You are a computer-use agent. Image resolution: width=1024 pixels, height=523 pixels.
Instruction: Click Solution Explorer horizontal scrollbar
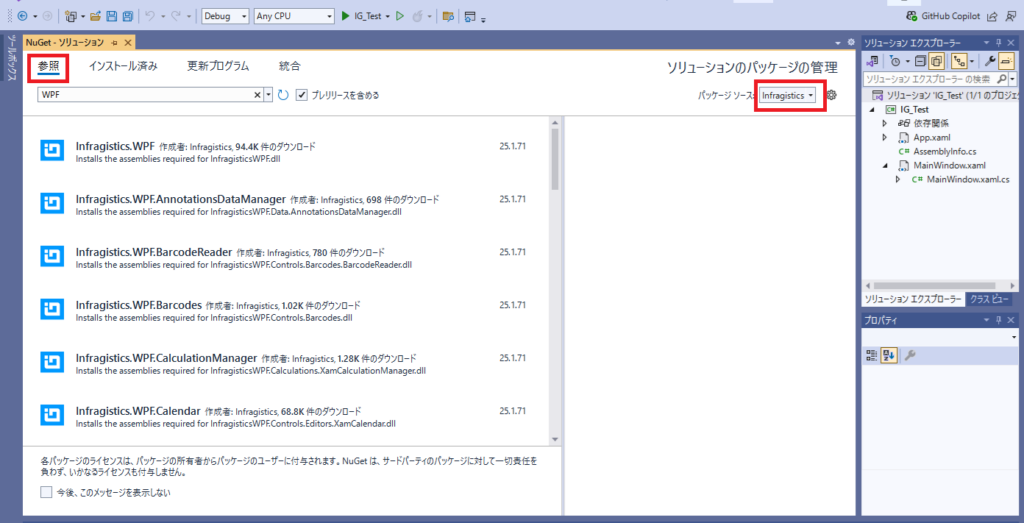tap(935, 285)
